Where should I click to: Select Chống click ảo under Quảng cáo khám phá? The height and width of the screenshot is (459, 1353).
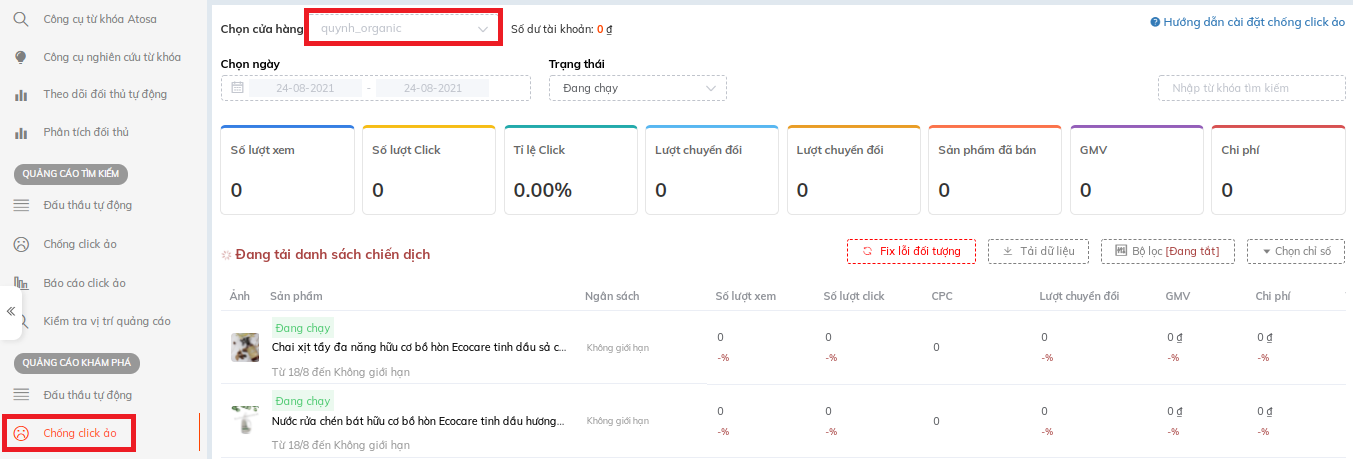(x=79, y=433)
